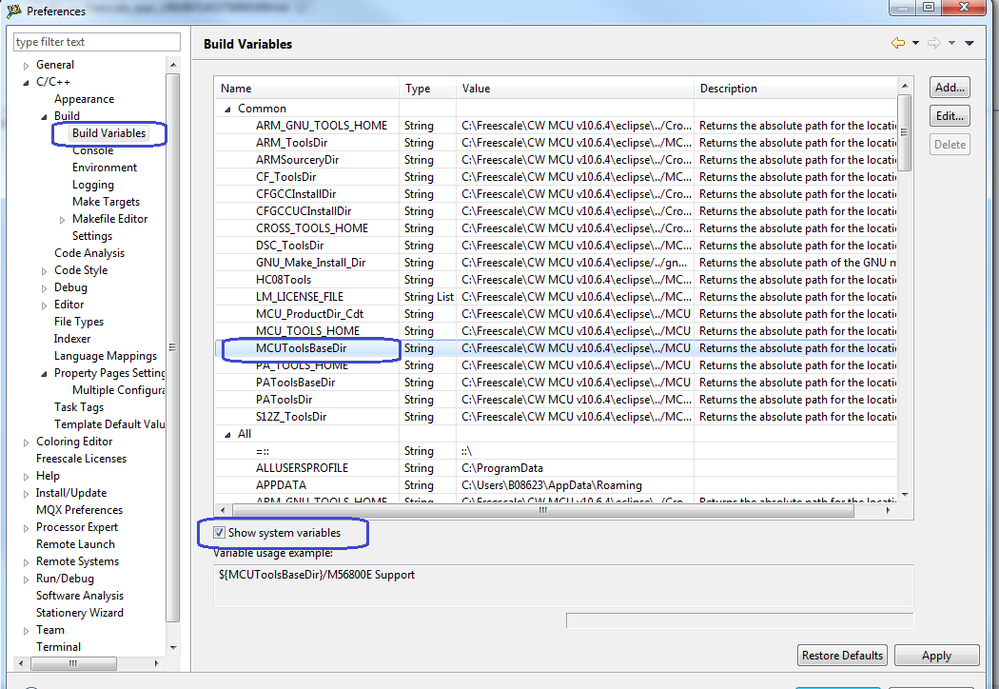This screenshot has width=999, height=689.
Task: Expand the Help tree node
Action: (x=26, y=477)
